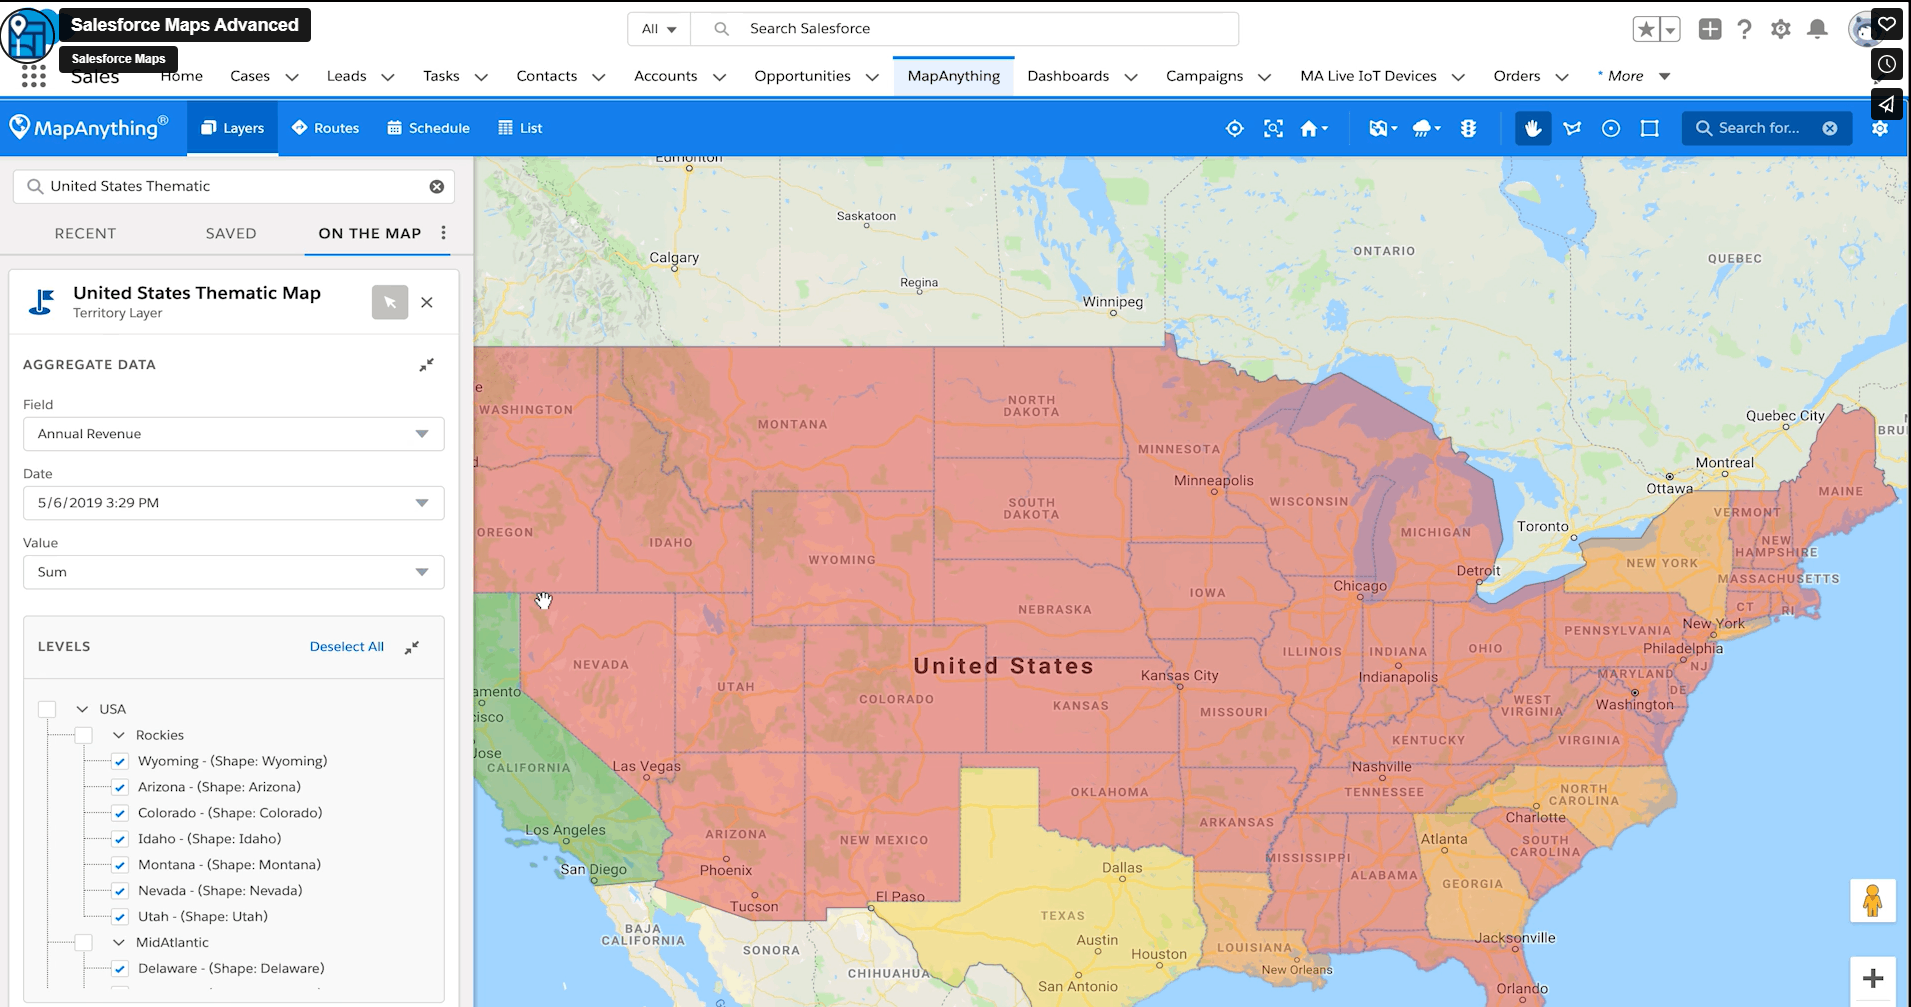Screen dimensions: 1911x1007
Task: Switch to the Layers tab
Action: pyautogui.click(x=233, y=128)
